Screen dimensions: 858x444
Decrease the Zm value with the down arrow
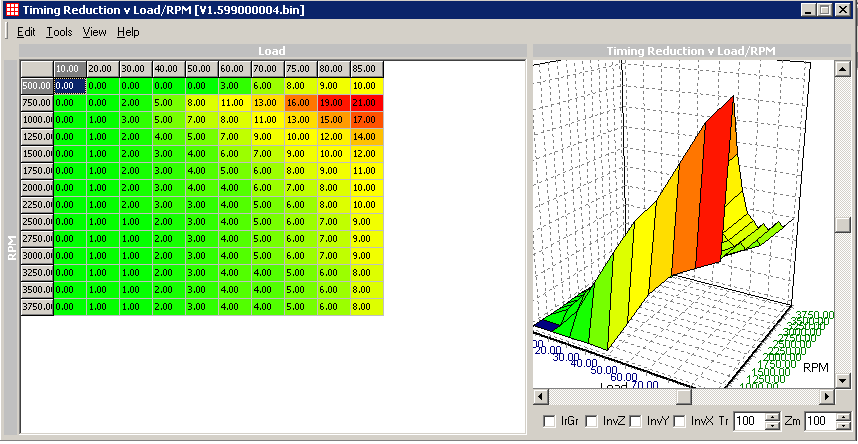[x=842, y=427]
